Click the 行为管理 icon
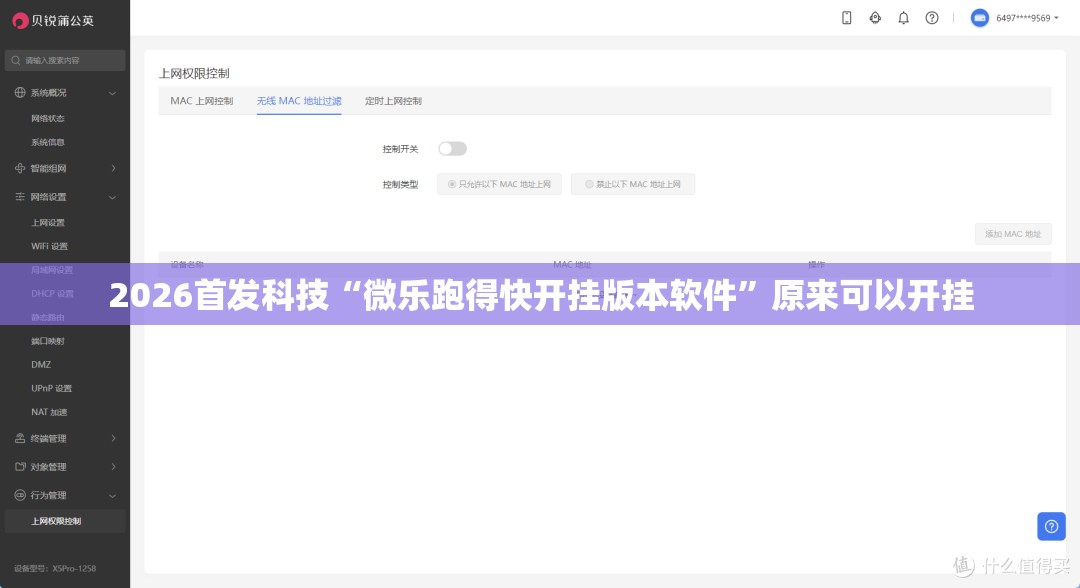This screenshot has height=588, width=1080. (20, 495)
